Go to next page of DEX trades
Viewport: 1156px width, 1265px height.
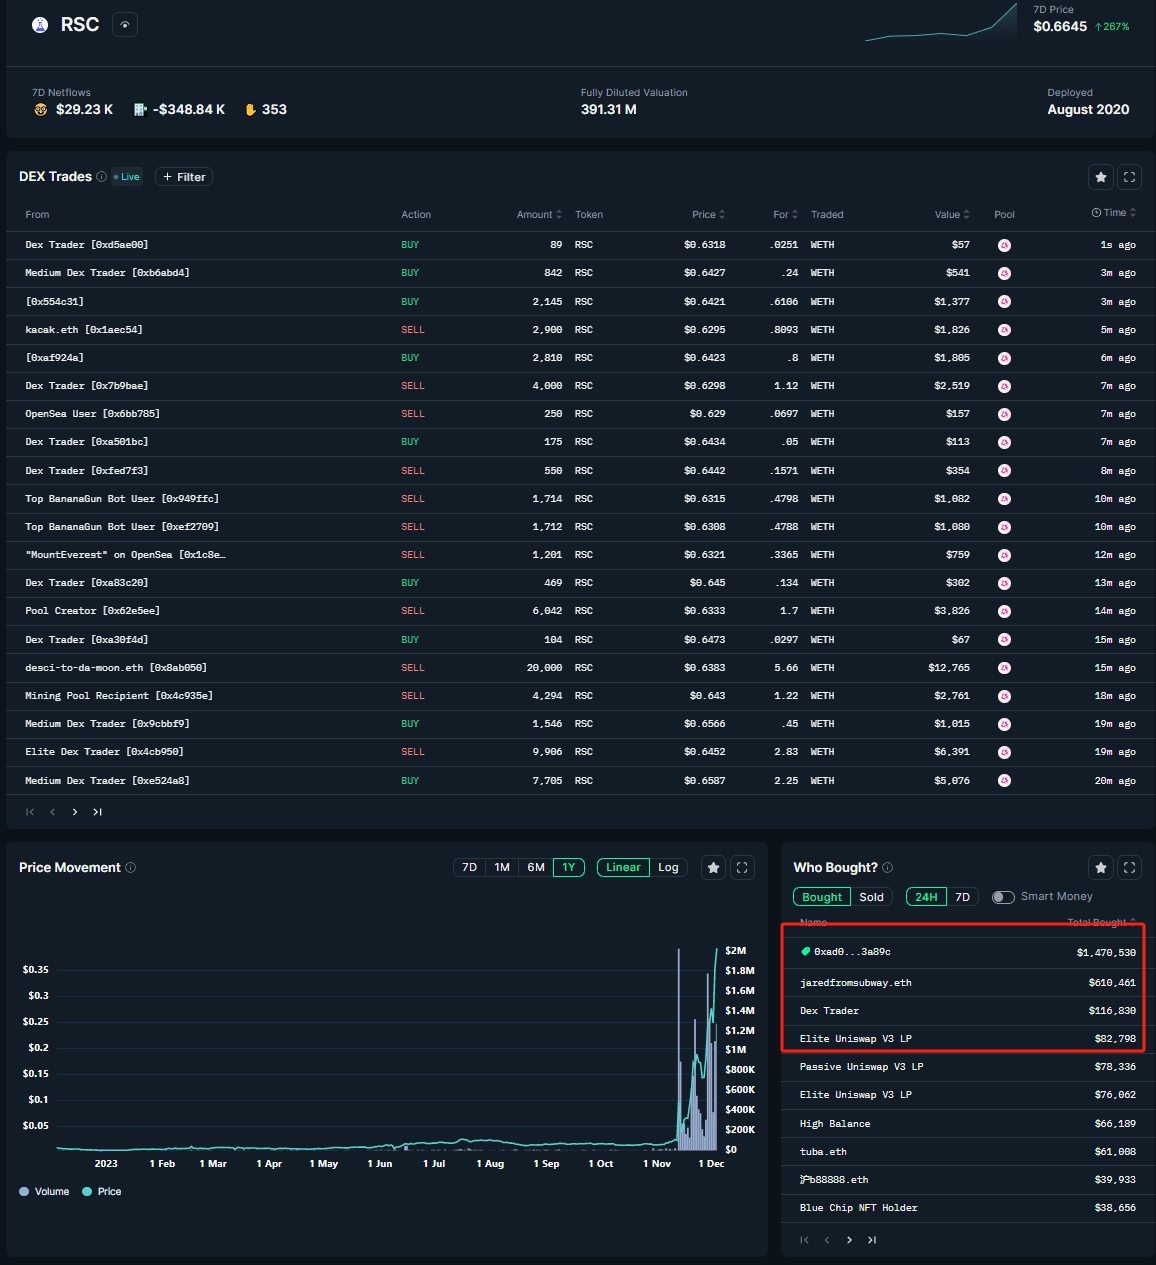tap(75, 812)
